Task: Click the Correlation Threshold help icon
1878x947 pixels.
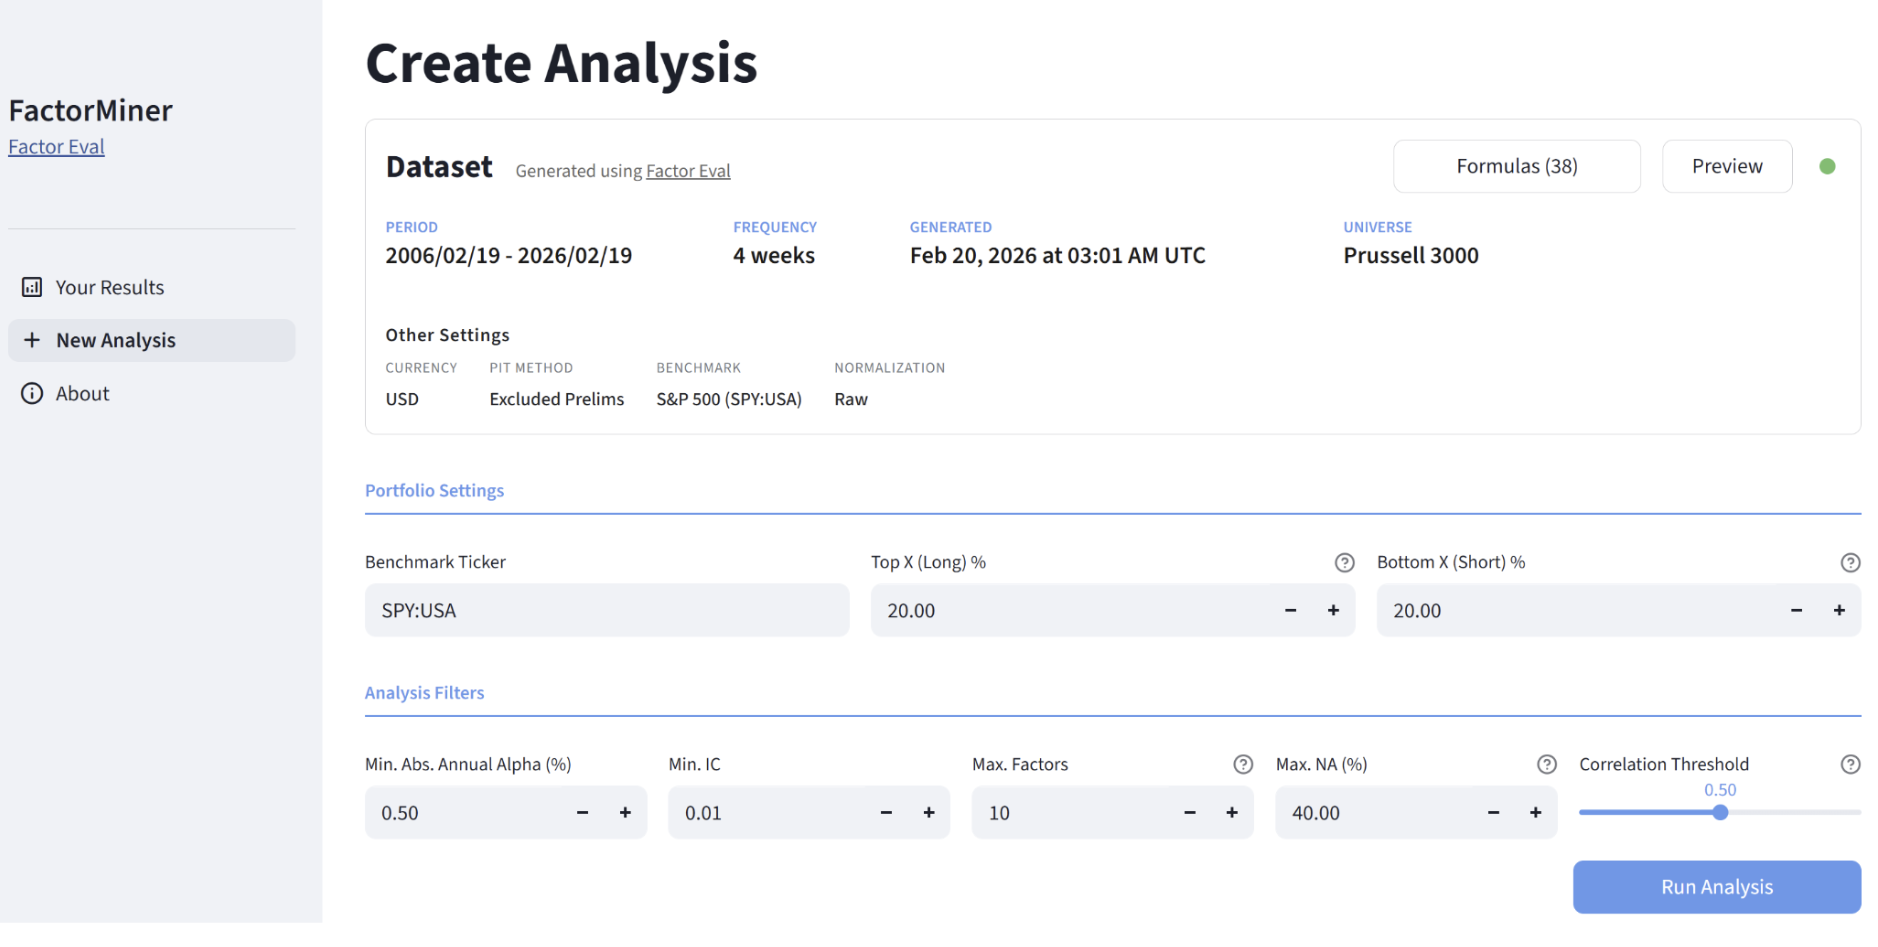Action: [x=1850, y=765]
